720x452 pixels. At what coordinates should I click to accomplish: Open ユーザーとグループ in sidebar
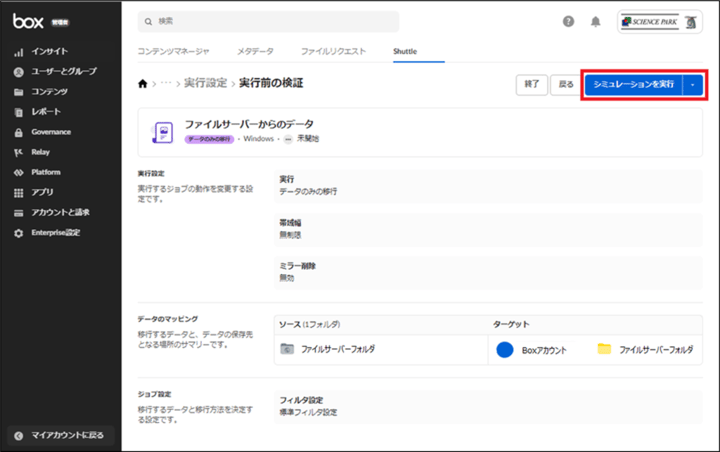tap(64, 72)
